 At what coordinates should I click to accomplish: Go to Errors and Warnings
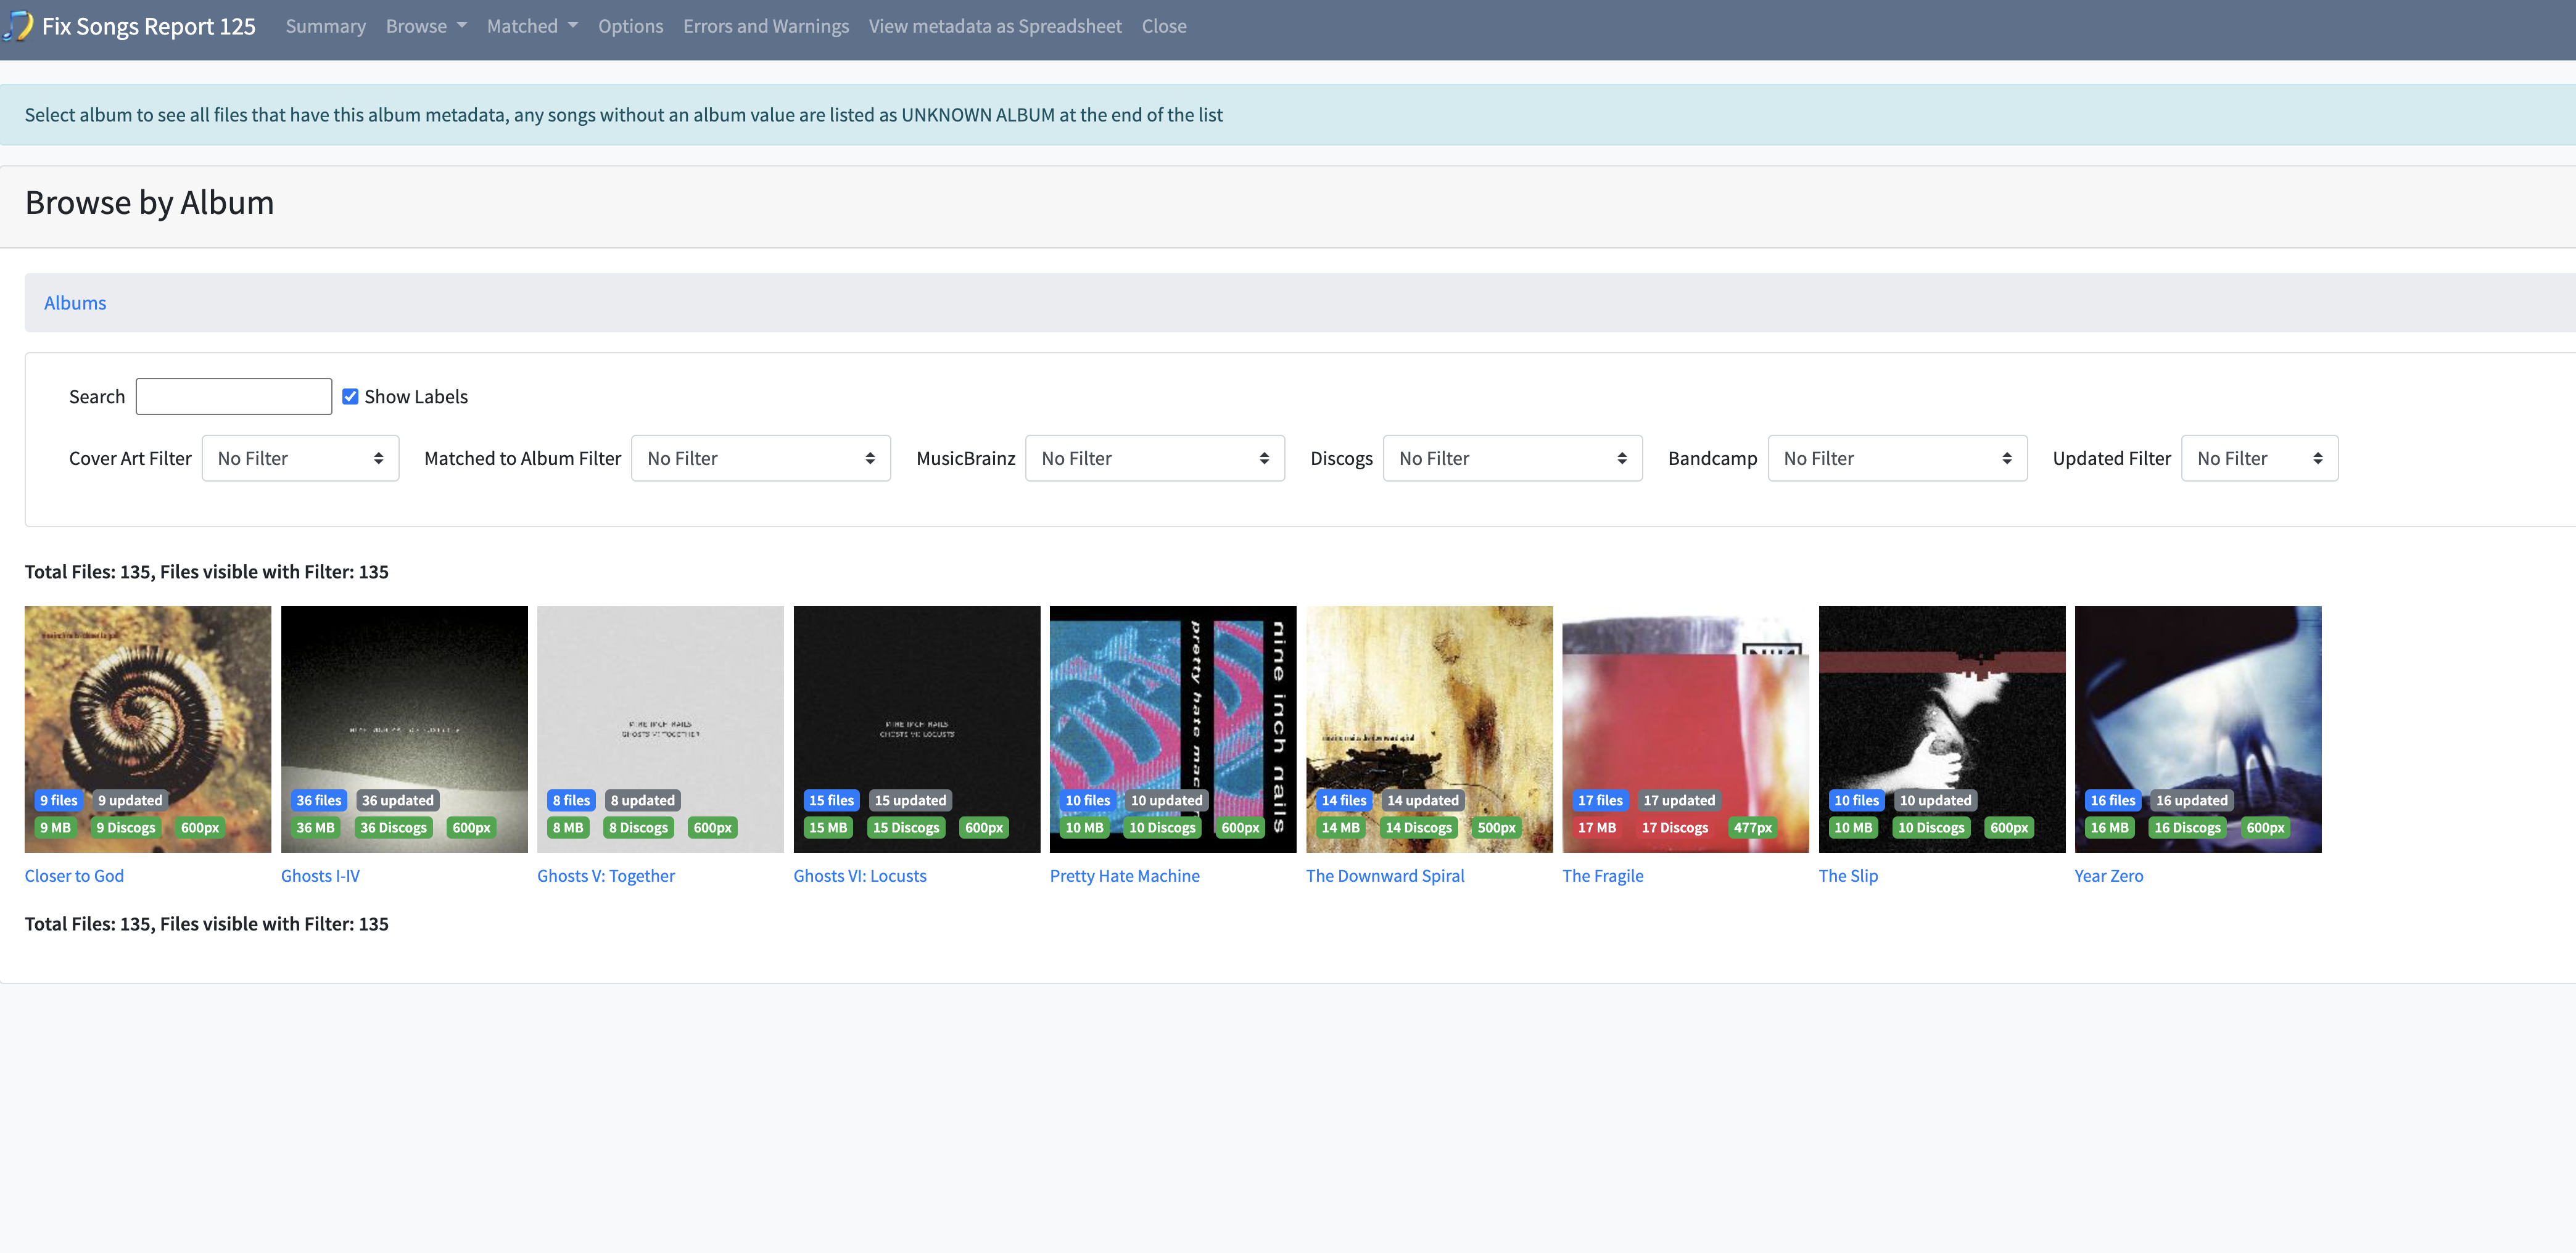765,26
